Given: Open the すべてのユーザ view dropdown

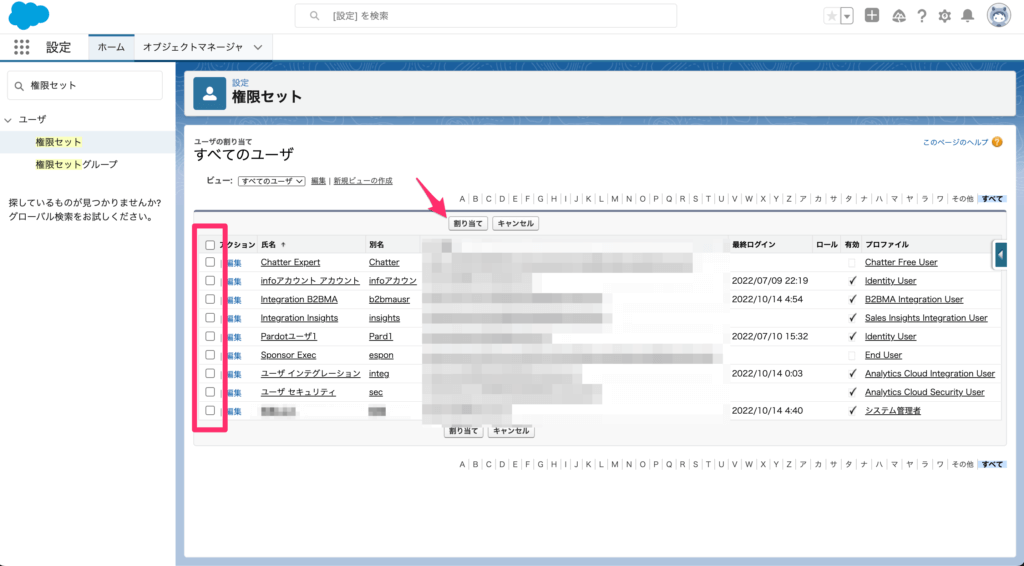Looking at the screenshot, I should coord(271,181).
